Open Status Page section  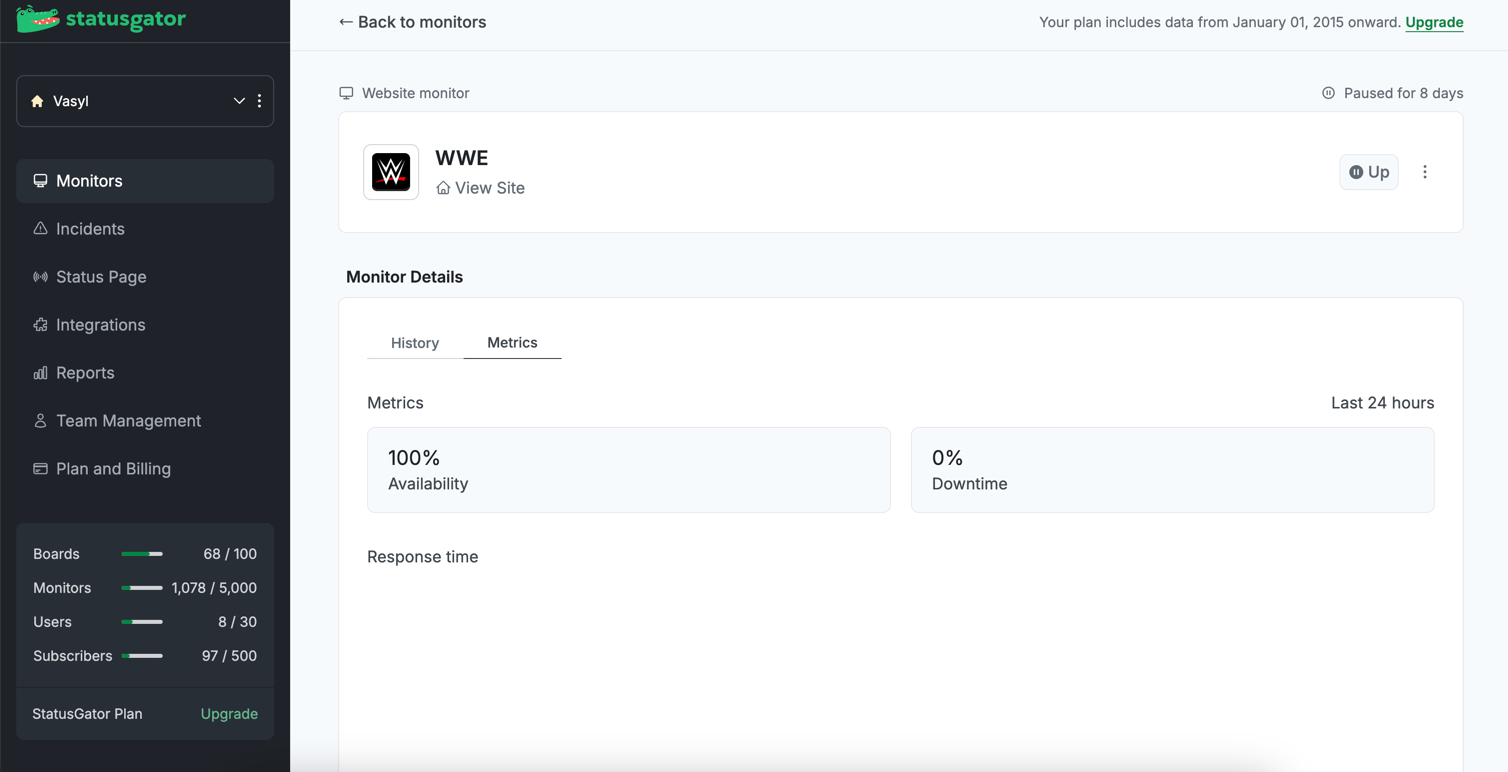pos(145,277)
